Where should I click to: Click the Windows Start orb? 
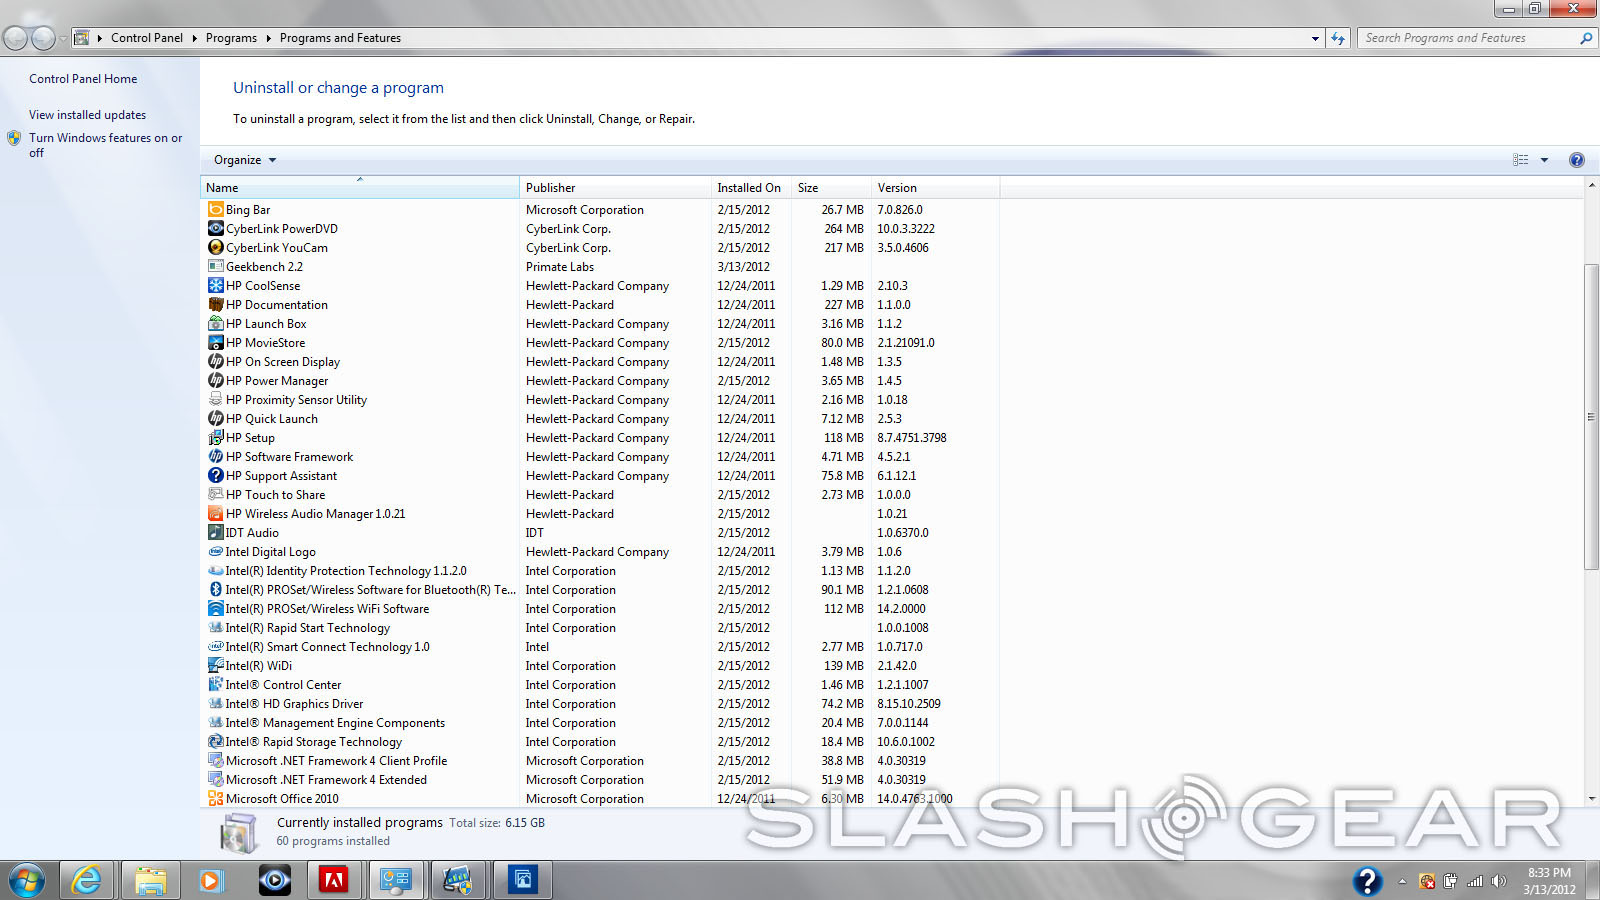tap(27, 880)
